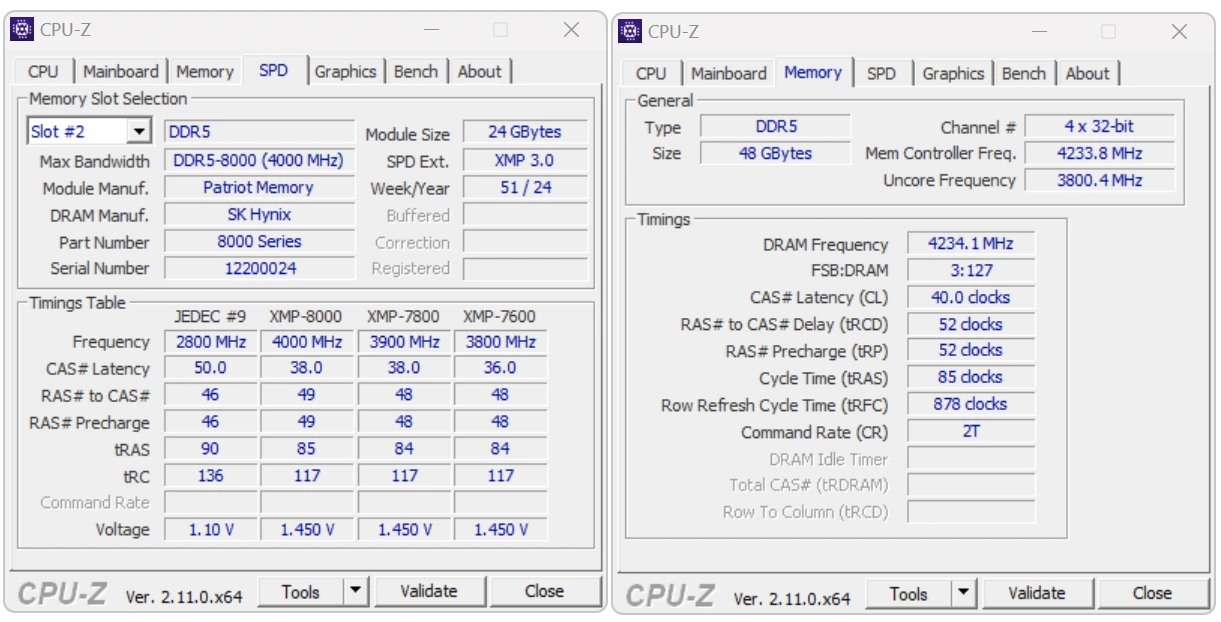Click the JEDEC #9 column header

(x=210, y=316)
